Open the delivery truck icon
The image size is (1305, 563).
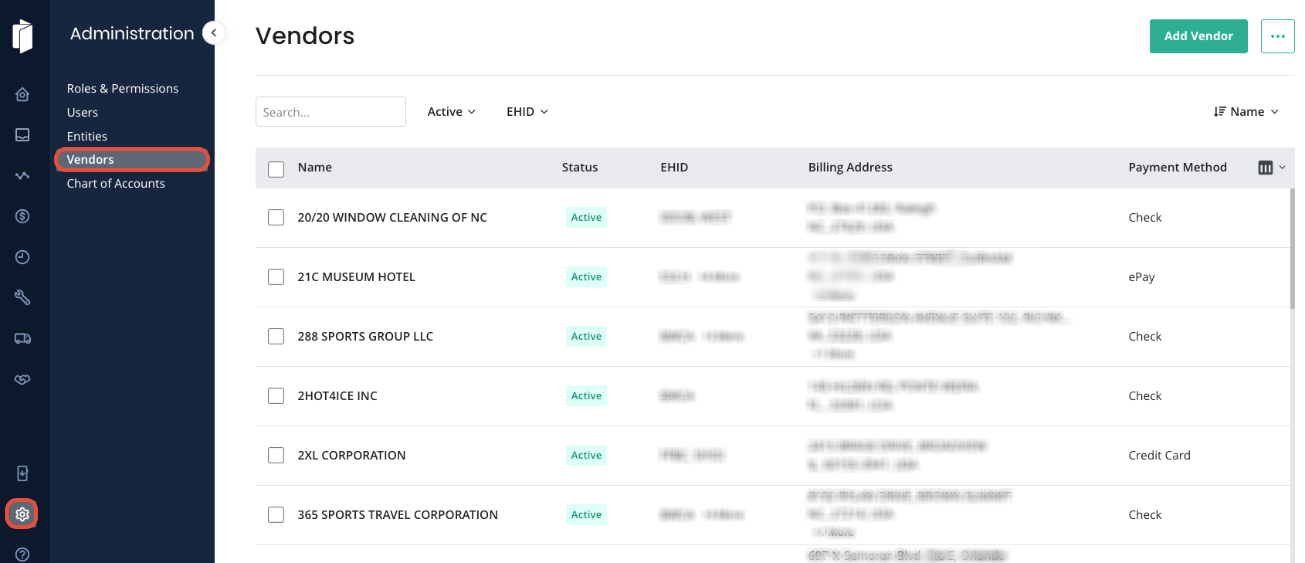(x=22, y=338)
